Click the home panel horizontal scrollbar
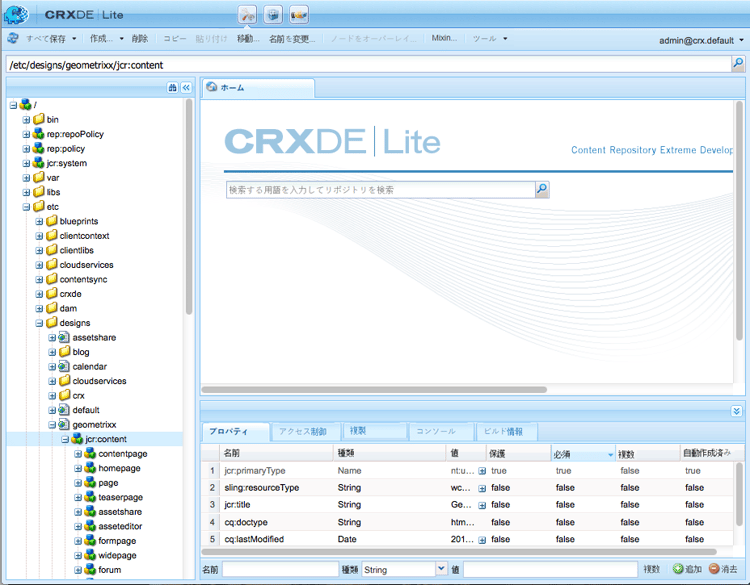750x585 pixels. pyautogui.click(x=374, y=389)
